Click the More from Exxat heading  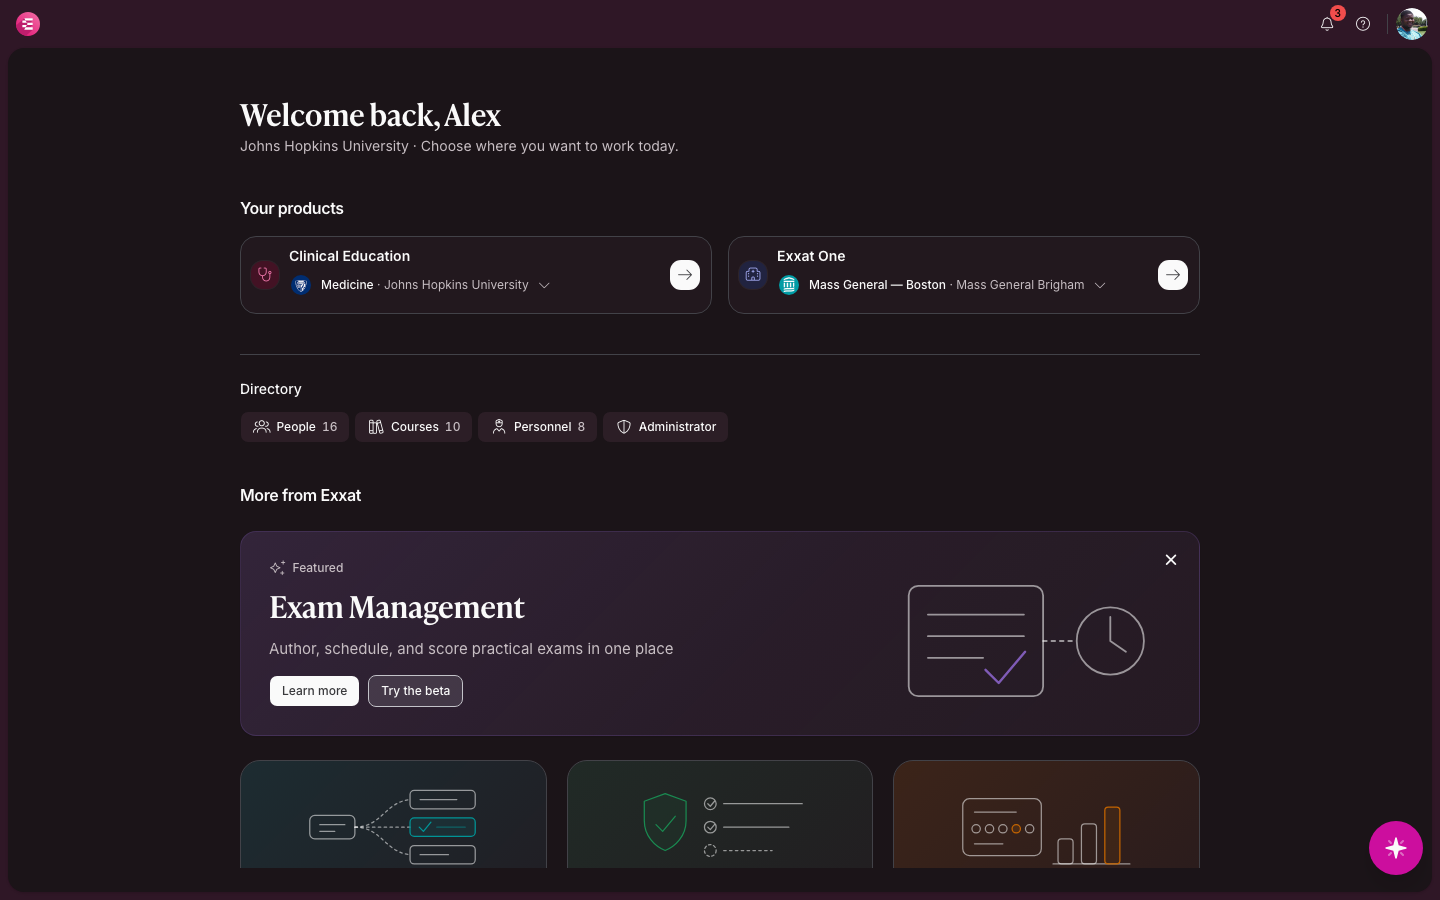pyautogui.click(x=300, y=495)
